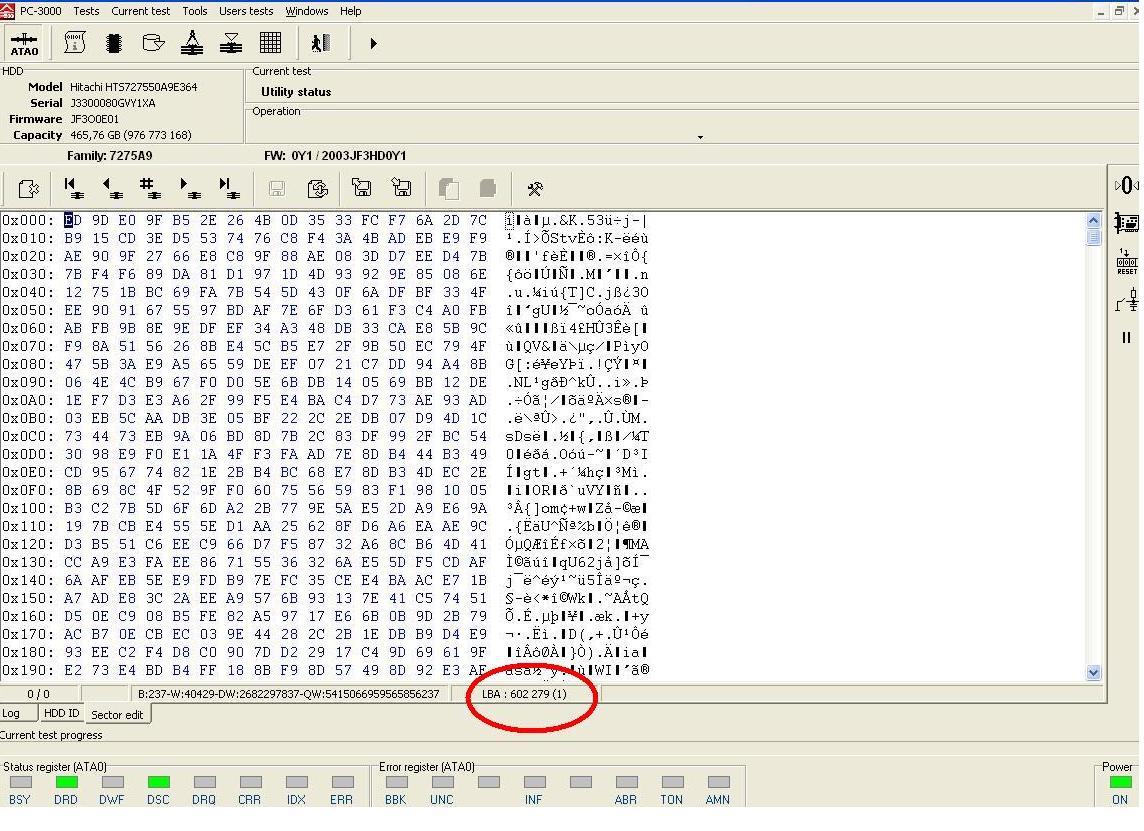
Task: Click the hex editor scrollbar down arrow
Action: [1093, 673]
